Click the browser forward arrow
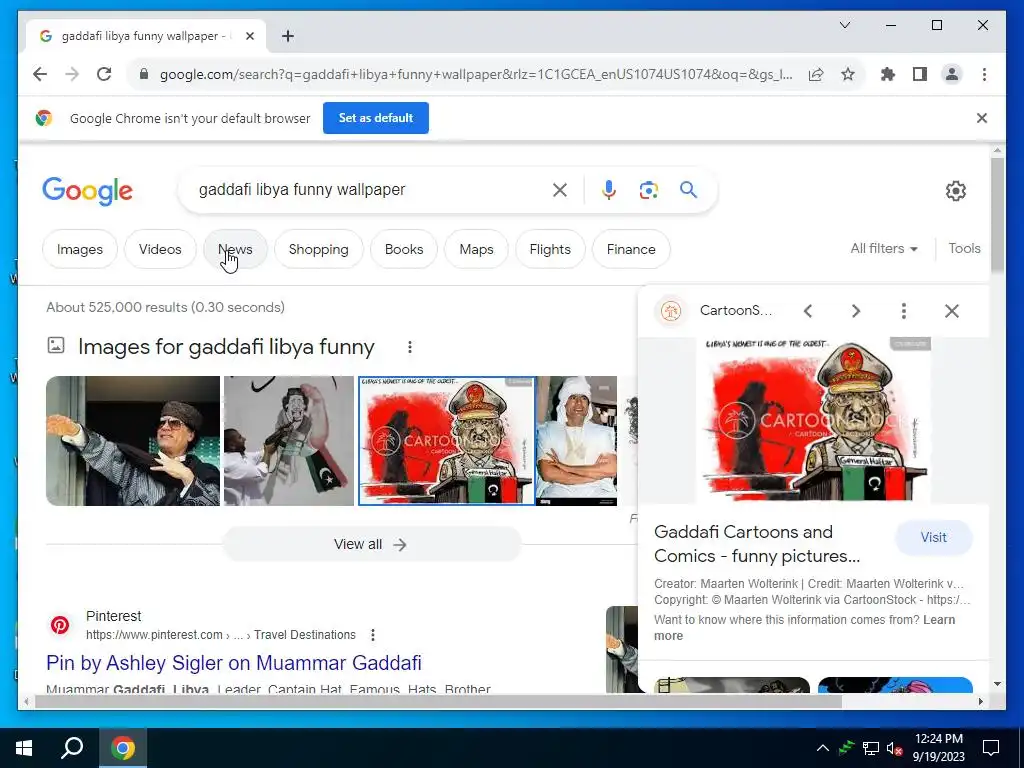This screenshot has height=768, width=1024. (72, 74)
